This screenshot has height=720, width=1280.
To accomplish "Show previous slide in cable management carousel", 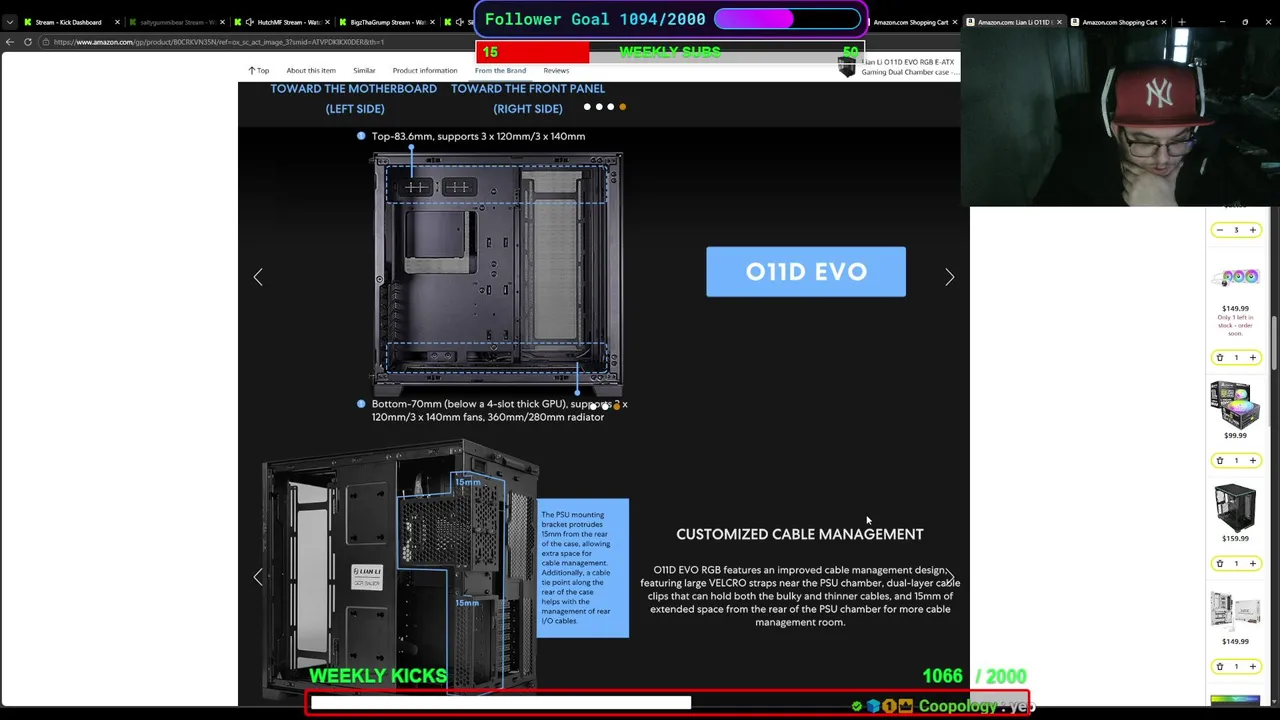I will (x=258, y=577).
